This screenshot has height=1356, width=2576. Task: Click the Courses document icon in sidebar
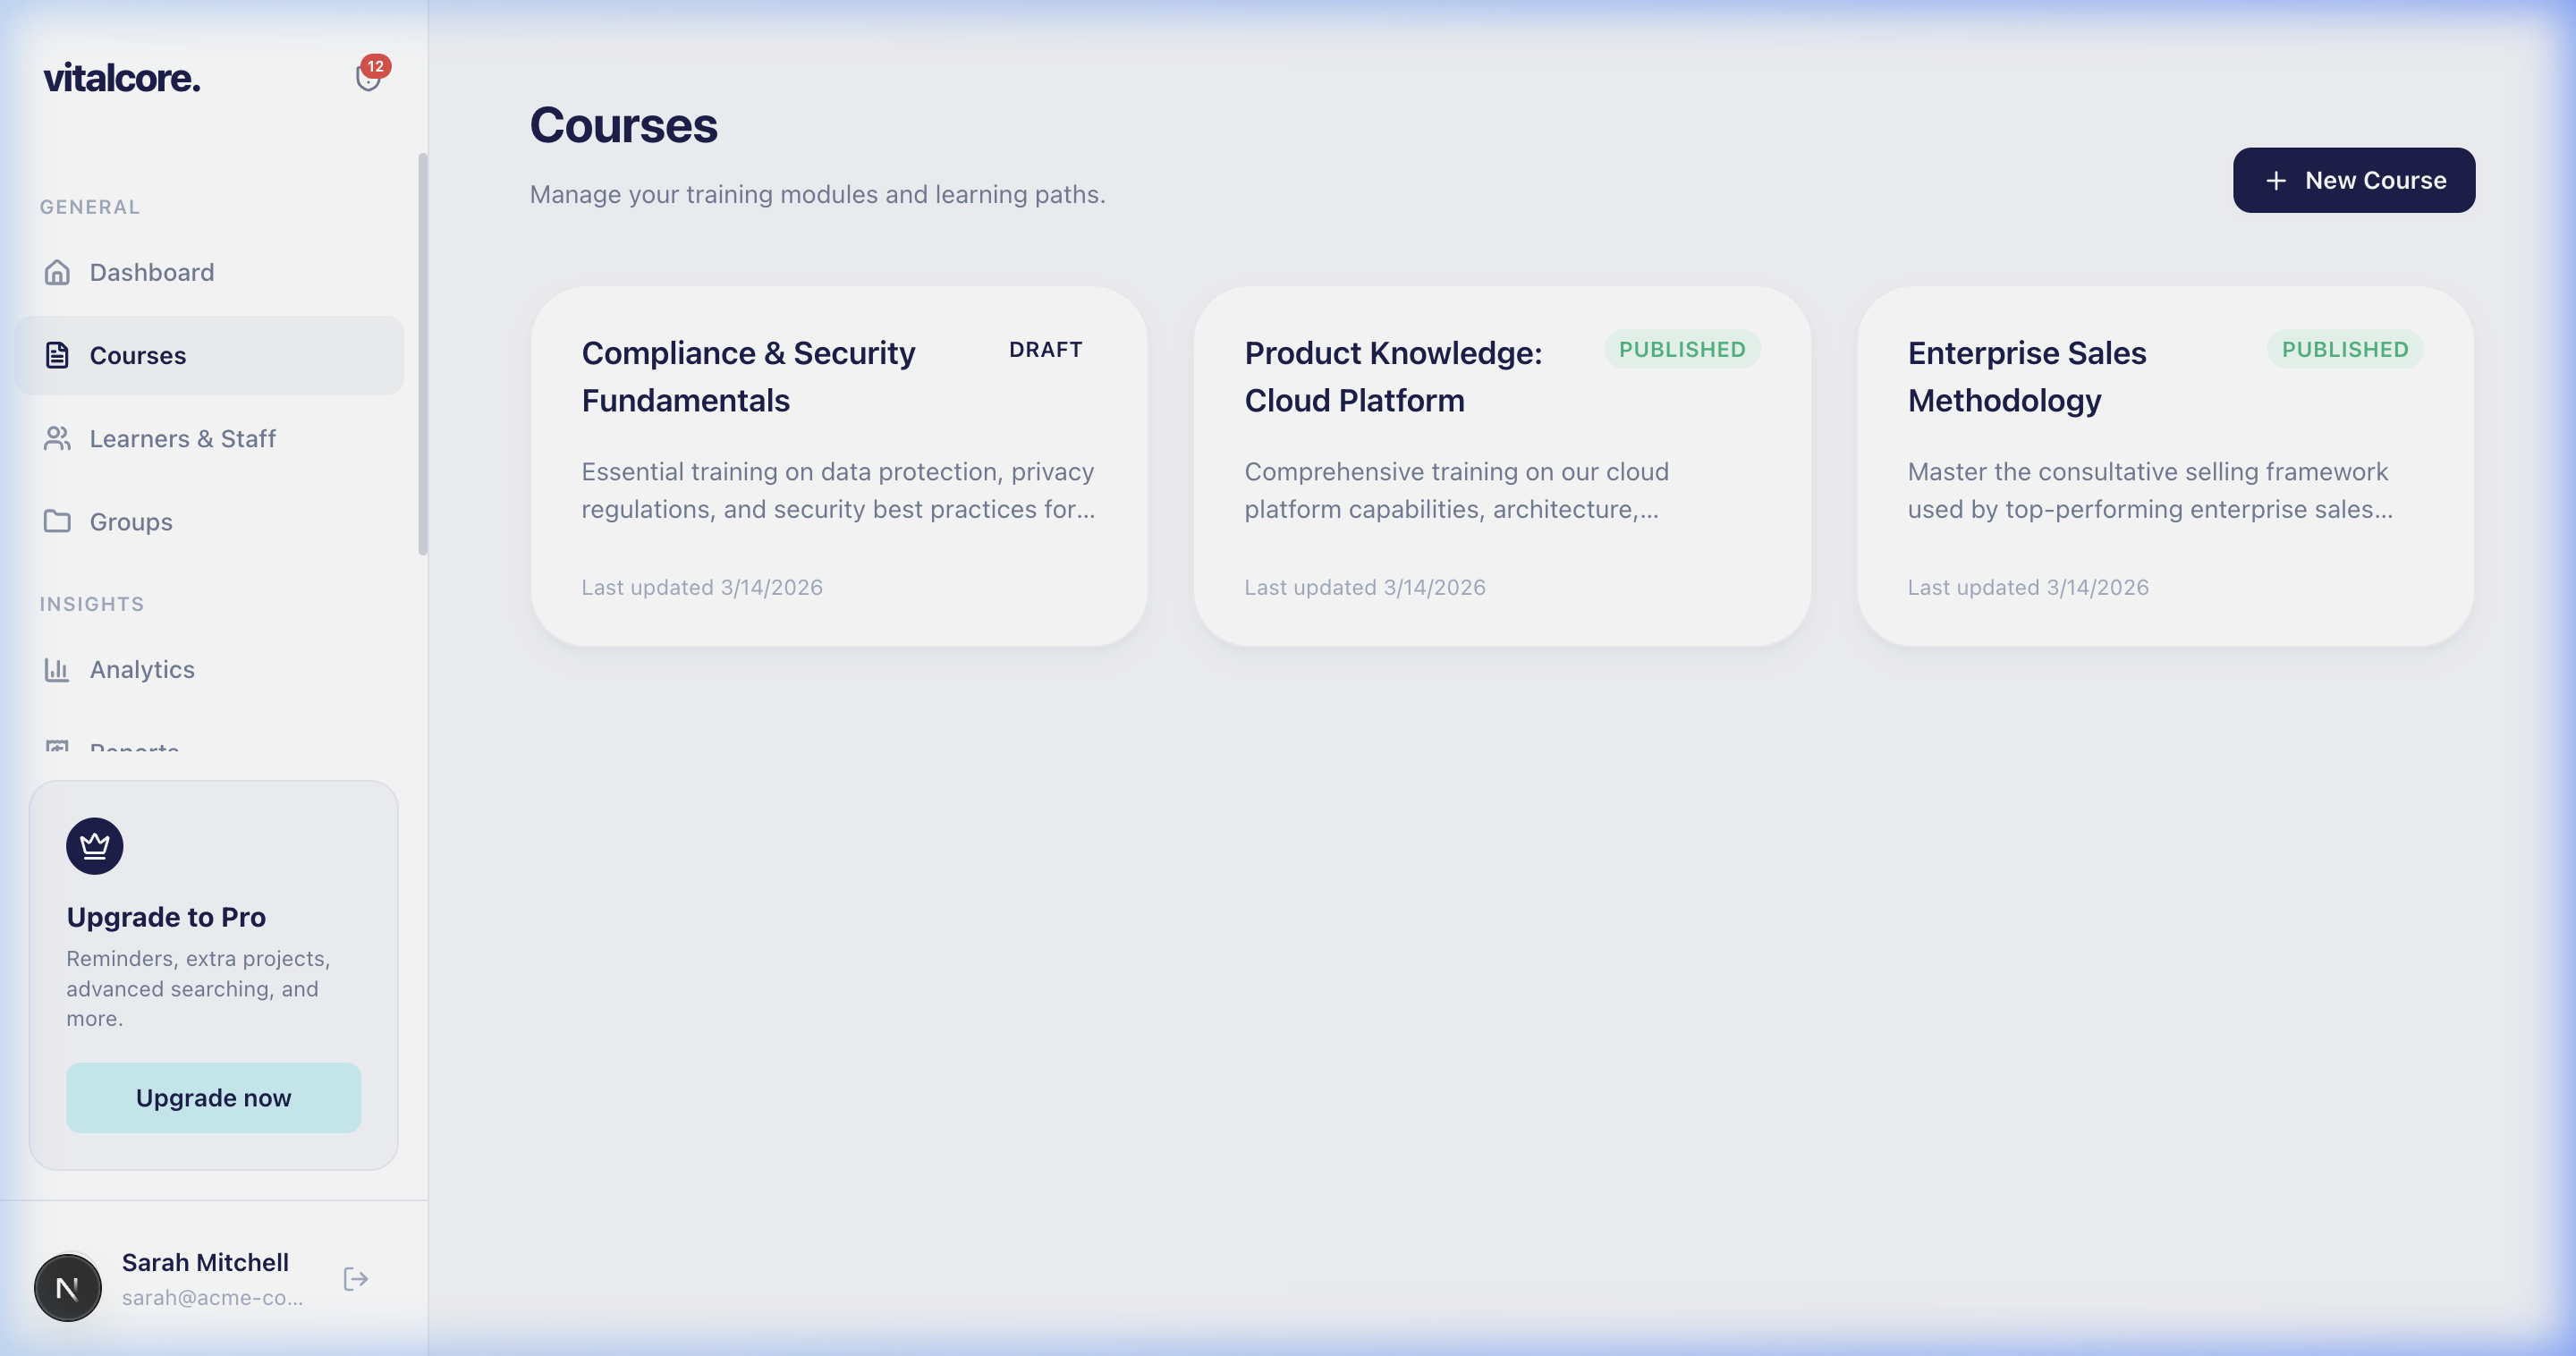pos(57,355)
